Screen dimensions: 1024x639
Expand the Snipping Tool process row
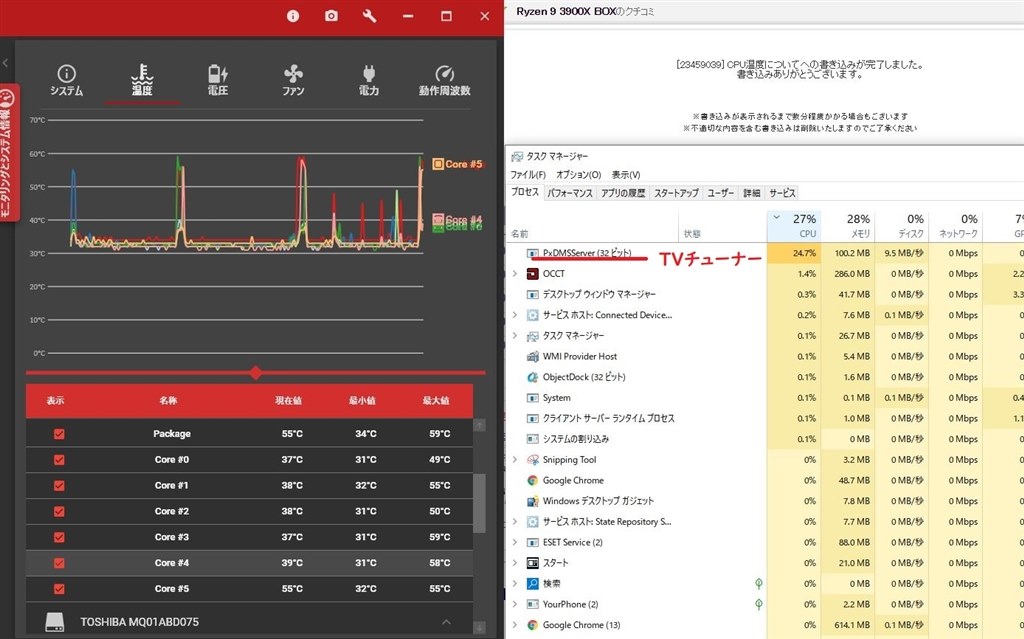[x=515, y=460]
